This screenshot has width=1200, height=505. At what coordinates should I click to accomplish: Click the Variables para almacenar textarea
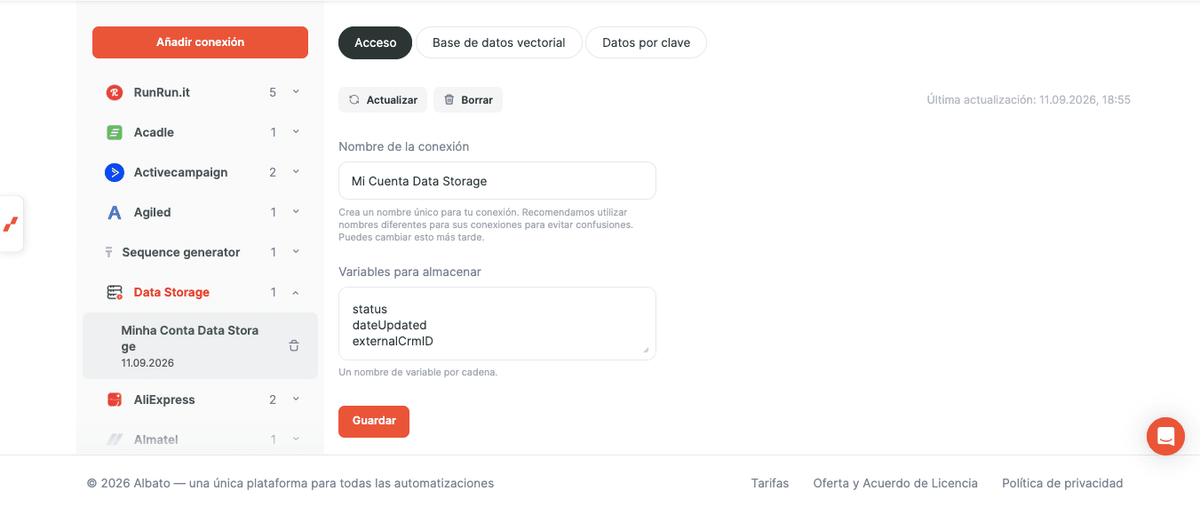tap(497, 324)
